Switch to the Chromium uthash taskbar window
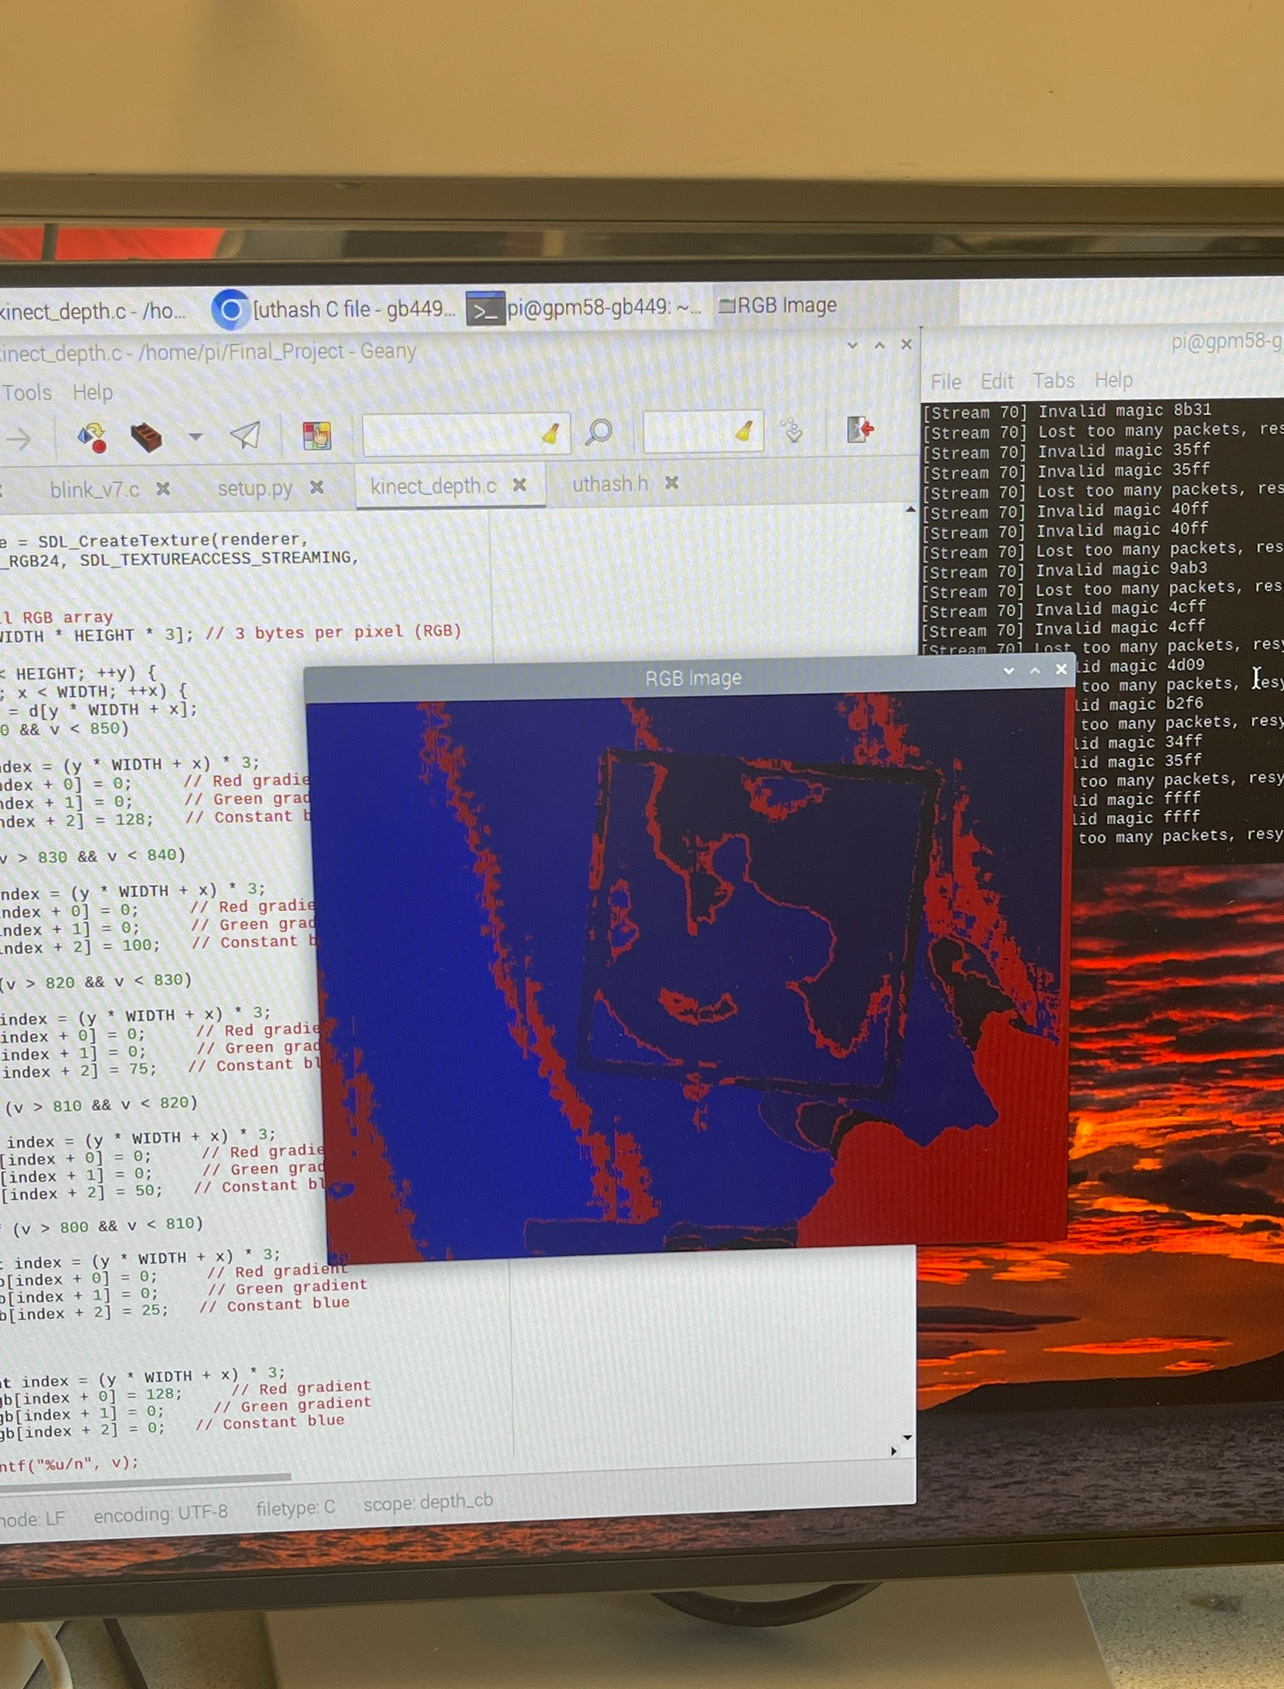This screenshot has height=1689, width=1284. pyautogui.click(x=335, y=309)
